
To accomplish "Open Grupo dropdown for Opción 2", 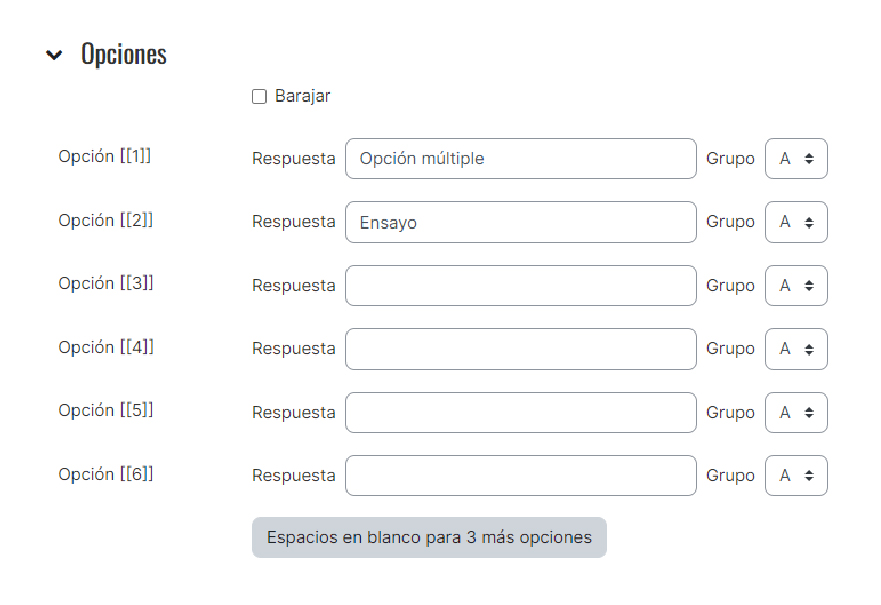I will (796, 222).
